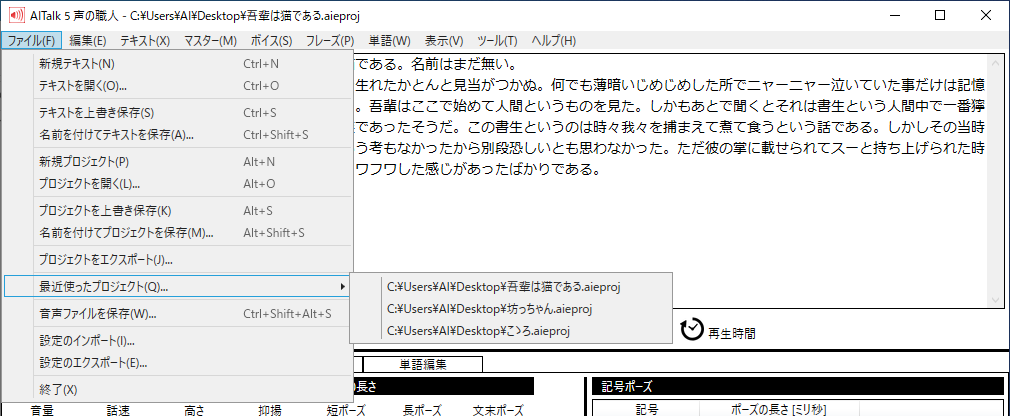Open the フレーズ(P) menu
Viewport: 1010px width, 416px height.
pyautogui.click(x=330, y=41)
